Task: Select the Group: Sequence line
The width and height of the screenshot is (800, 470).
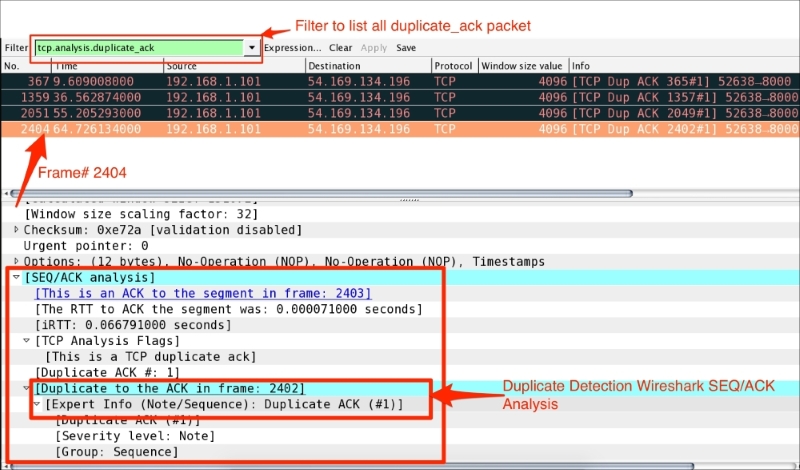Action: (117, 452)
